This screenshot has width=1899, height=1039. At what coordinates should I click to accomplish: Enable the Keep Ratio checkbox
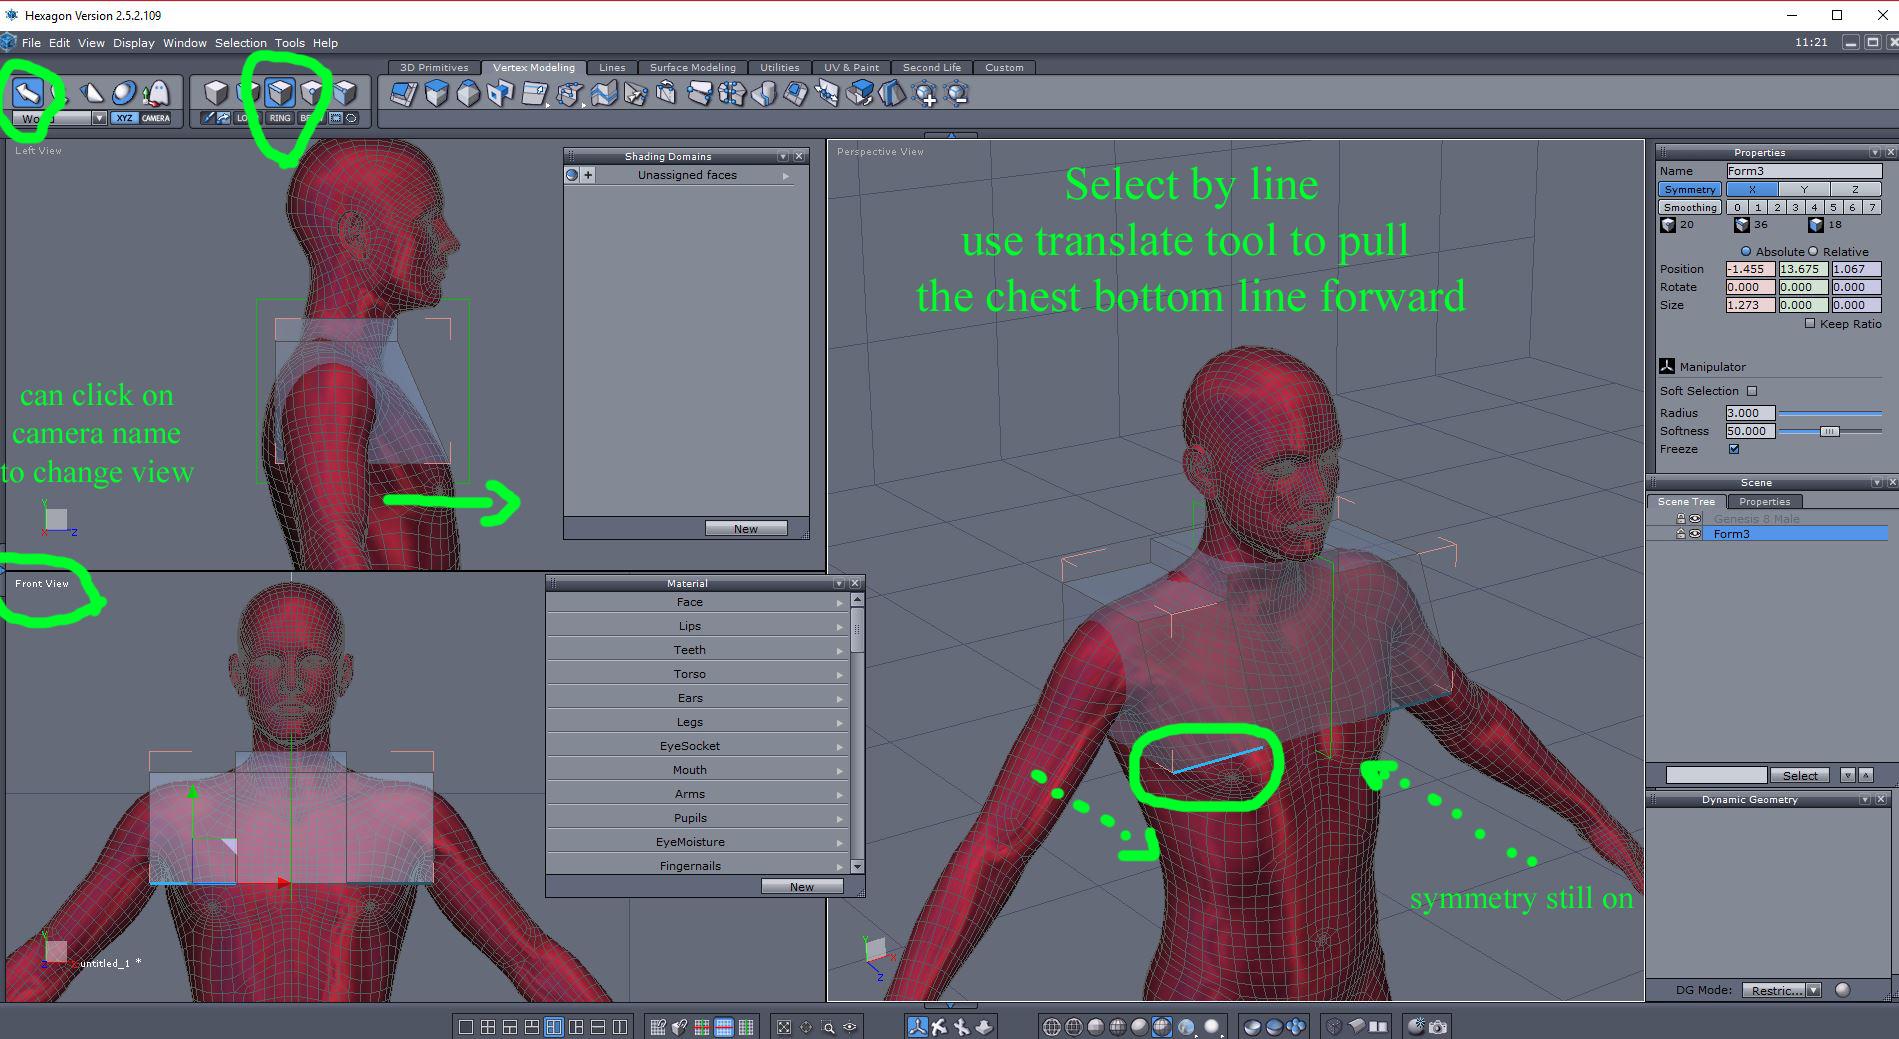[1810, 323]
